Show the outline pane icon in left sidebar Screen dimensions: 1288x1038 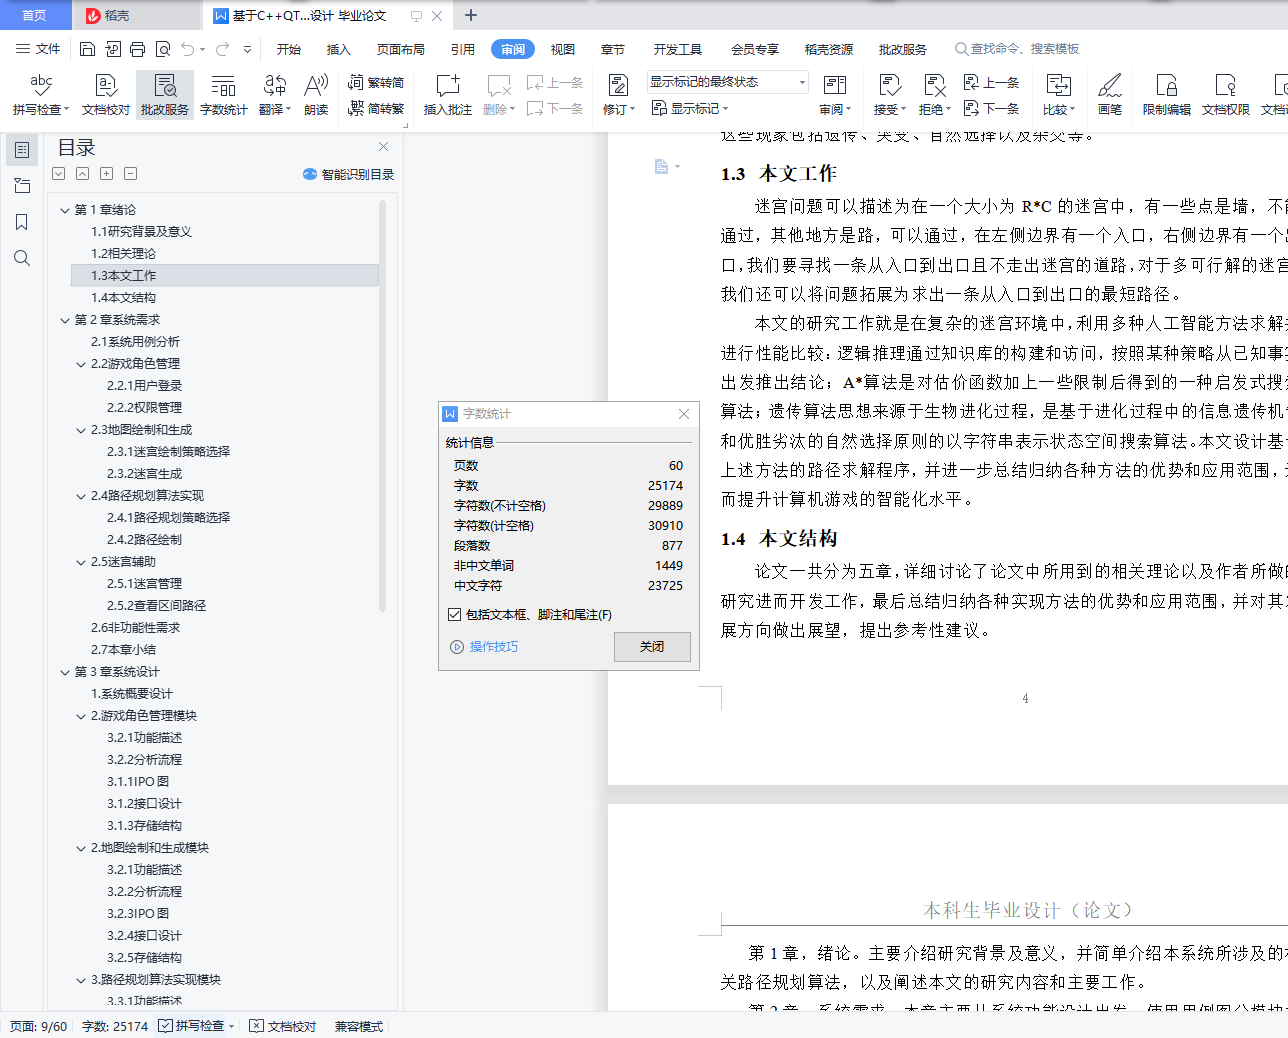pyautogui.click(x=22, y=150)
